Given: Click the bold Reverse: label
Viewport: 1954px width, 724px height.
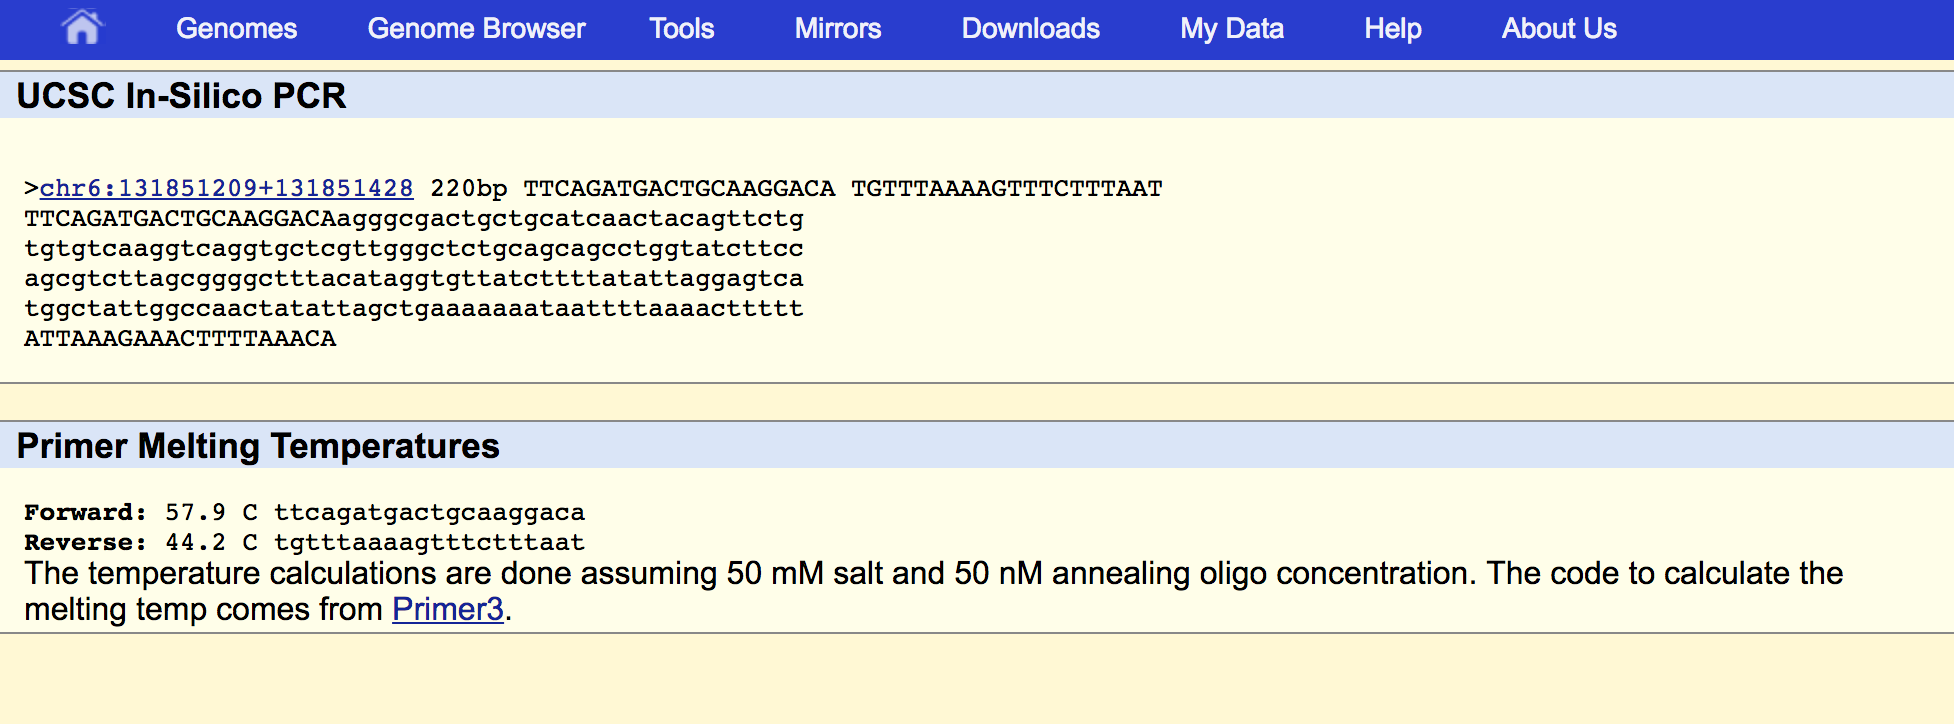Looking at the screenshot, I should click(x=85, y=542).
